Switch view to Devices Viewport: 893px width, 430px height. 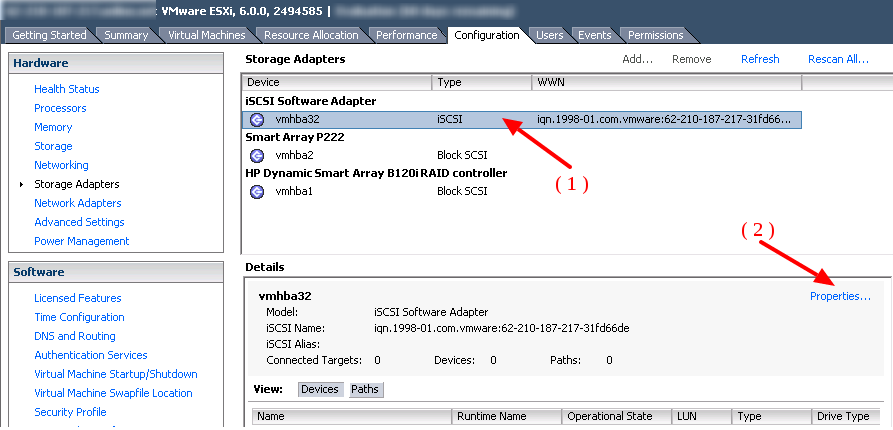click(x=320, y=389)
